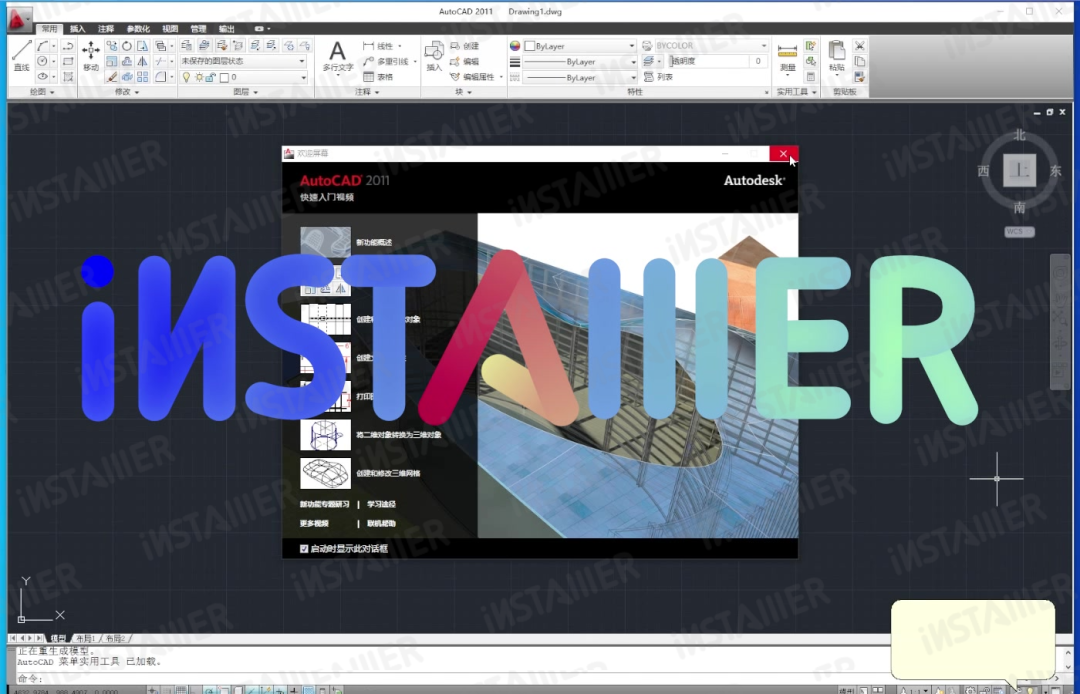Screen dimensions: 1080x694
Task: Expand the 注释 panel flyout
Action: [367, 92]
